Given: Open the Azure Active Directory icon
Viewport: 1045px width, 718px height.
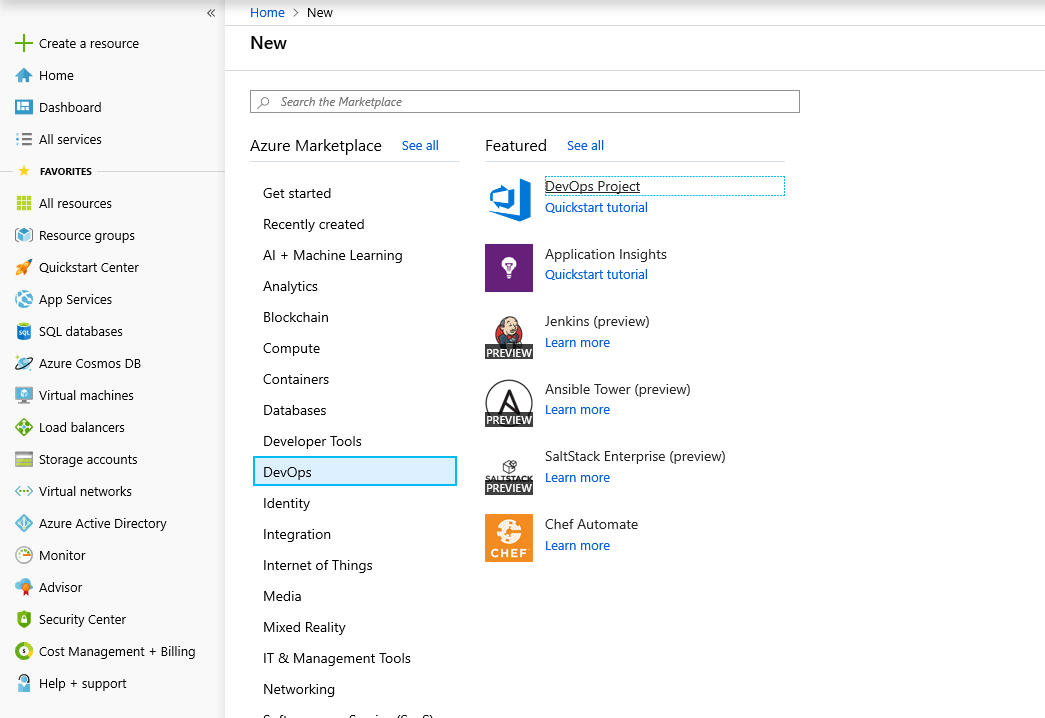Looking at the screenshot, I should (23, 523).
